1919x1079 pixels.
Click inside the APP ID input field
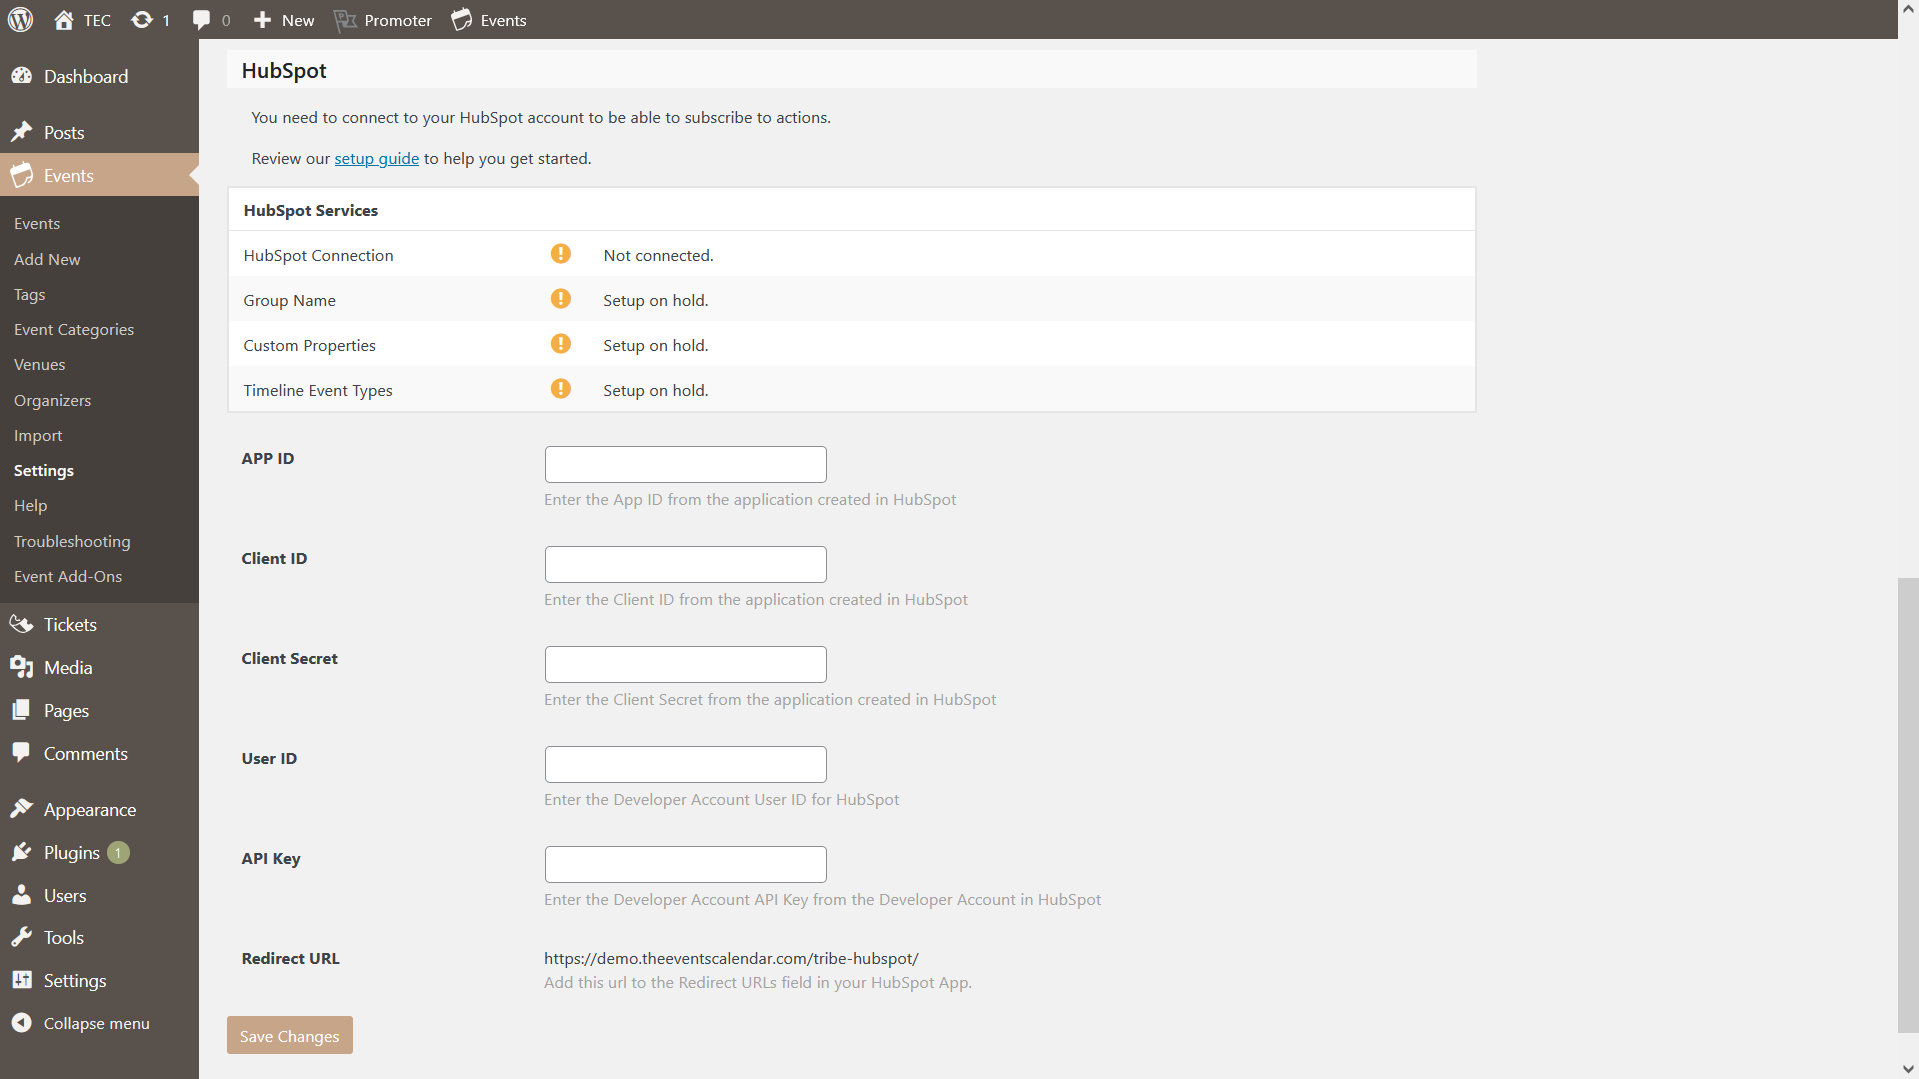(x=684, y=464)
